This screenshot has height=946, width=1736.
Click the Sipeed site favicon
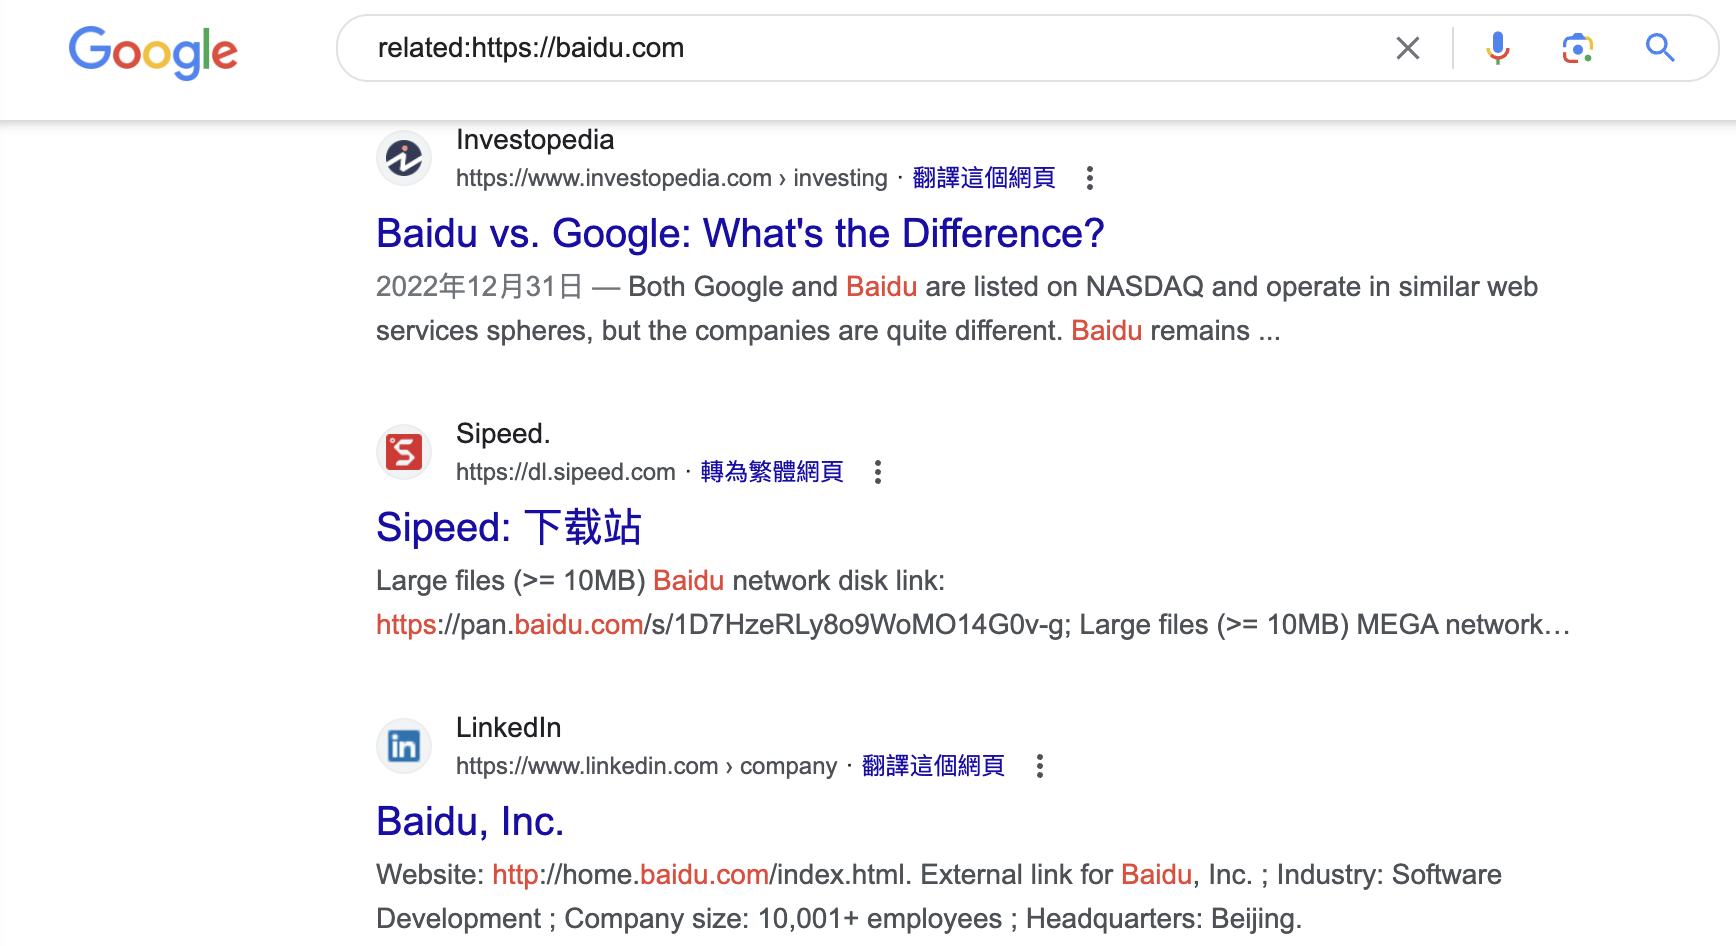404,452
